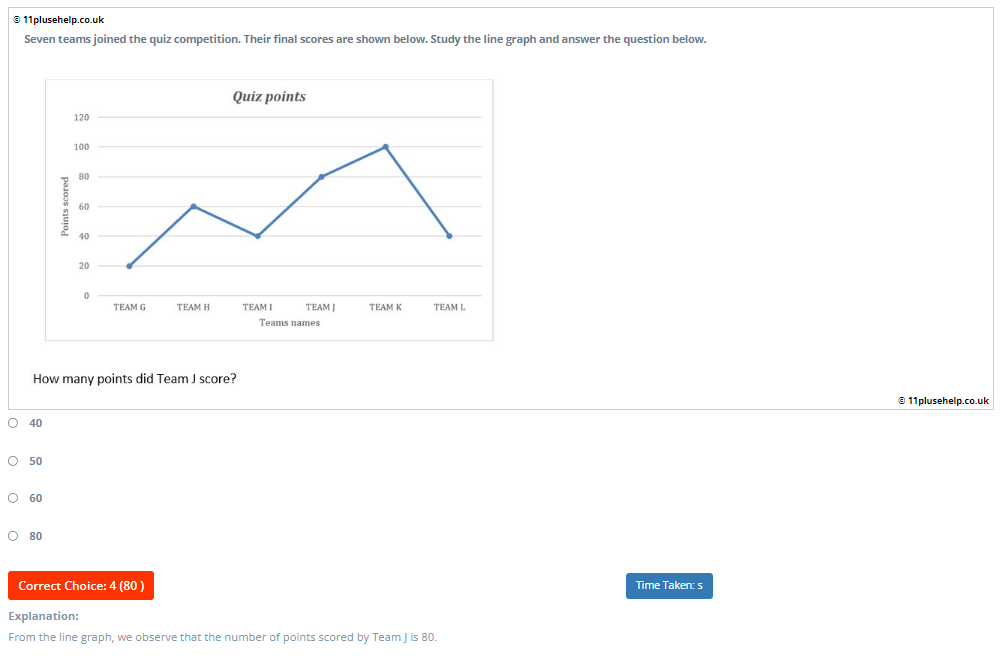
Task: Click the Team H data point at 60
Action: point(193,206)
